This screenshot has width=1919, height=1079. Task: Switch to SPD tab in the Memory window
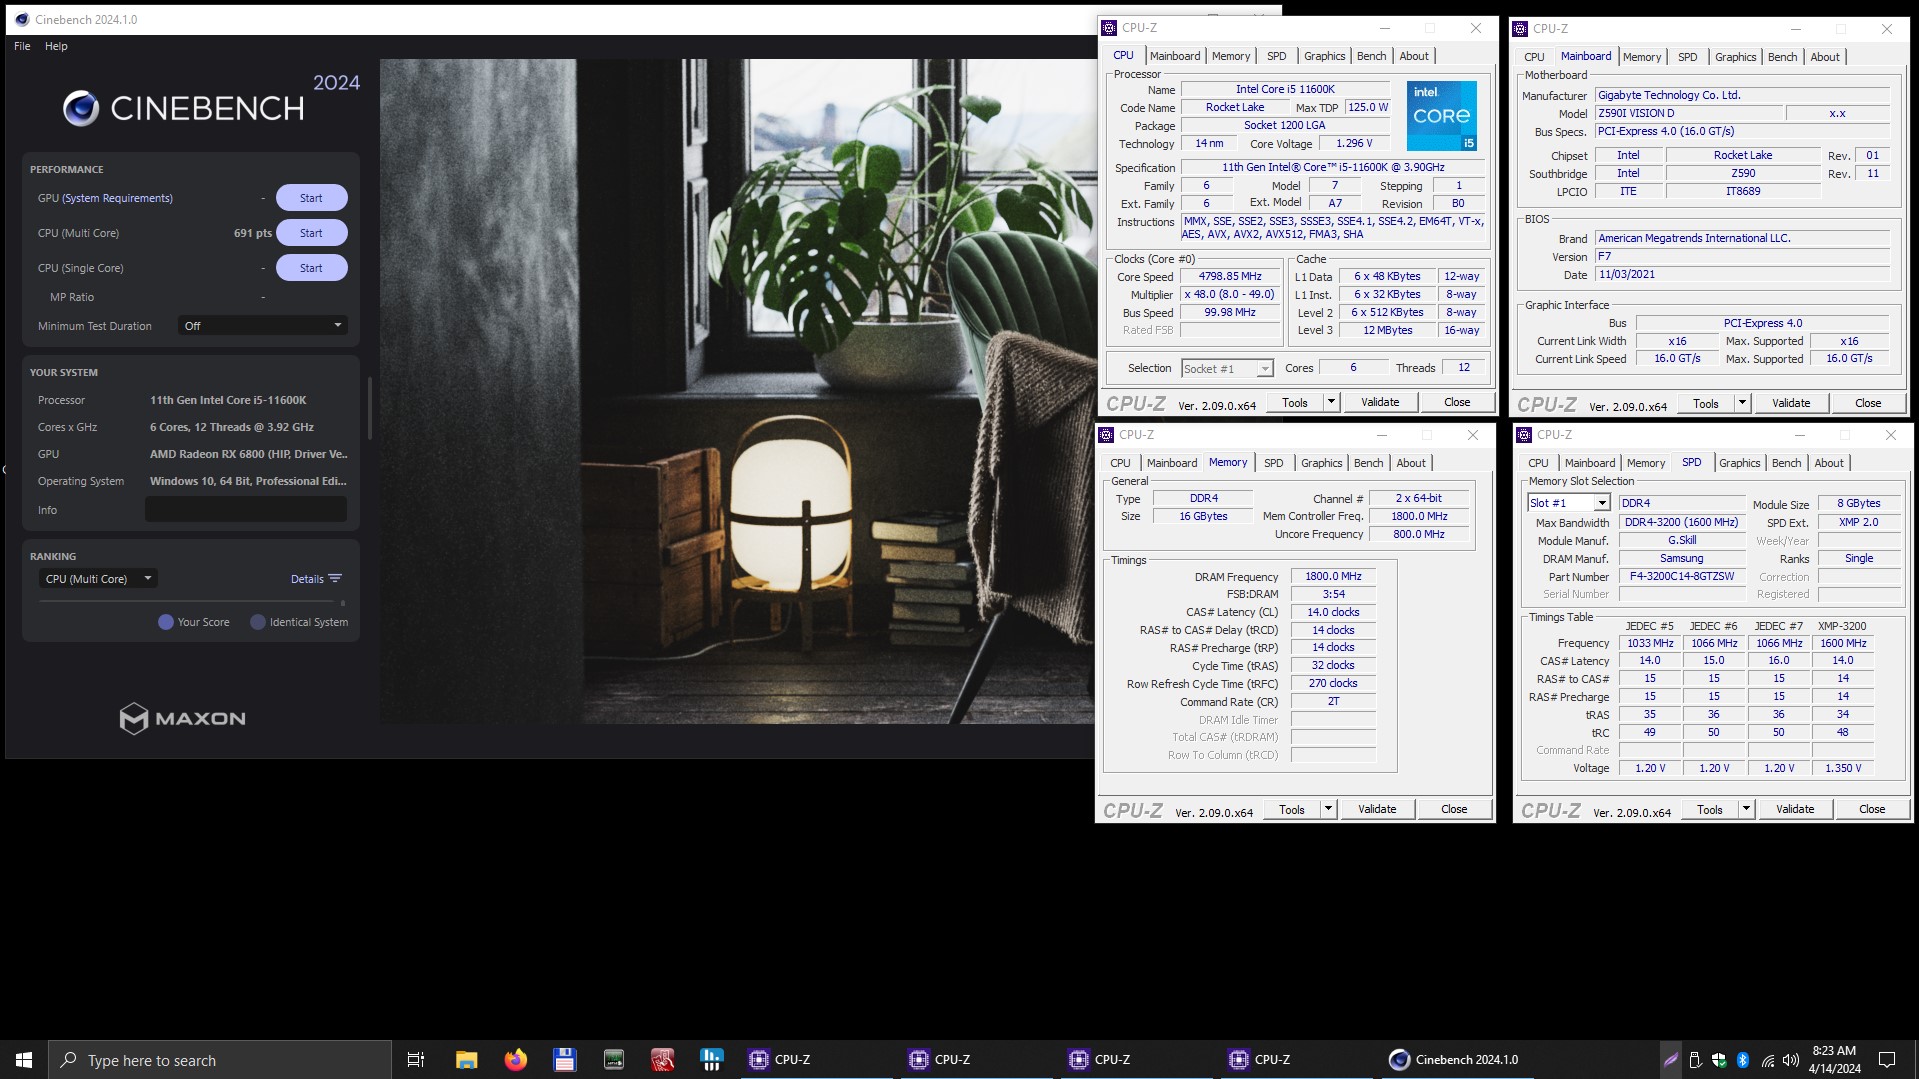[x=1273, y=463]
